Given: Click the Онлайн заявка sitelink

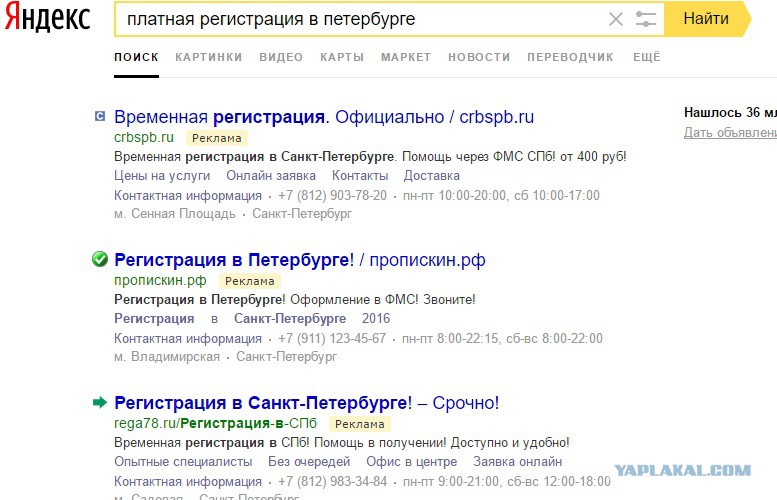Looking at the screenshot, I should pyautogui.click(x=271, y=175).
